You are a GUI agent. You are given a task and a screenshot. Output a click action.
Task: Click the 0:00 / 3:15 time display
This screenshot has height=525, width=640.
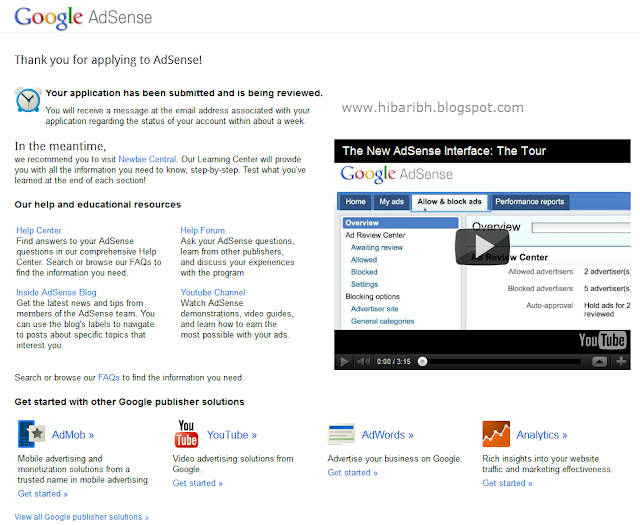coord(393,362)
